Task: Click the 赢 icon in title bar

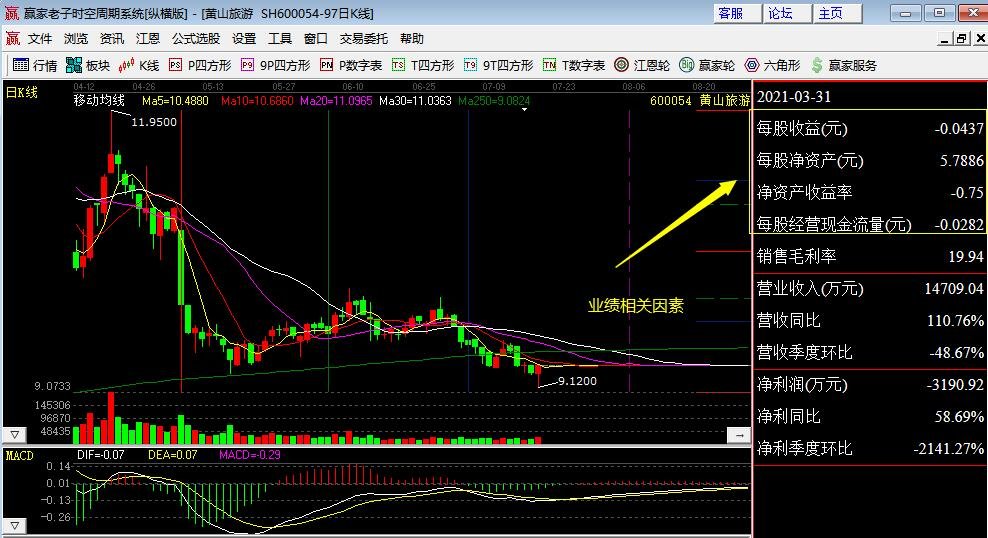Action: point(12,13)
